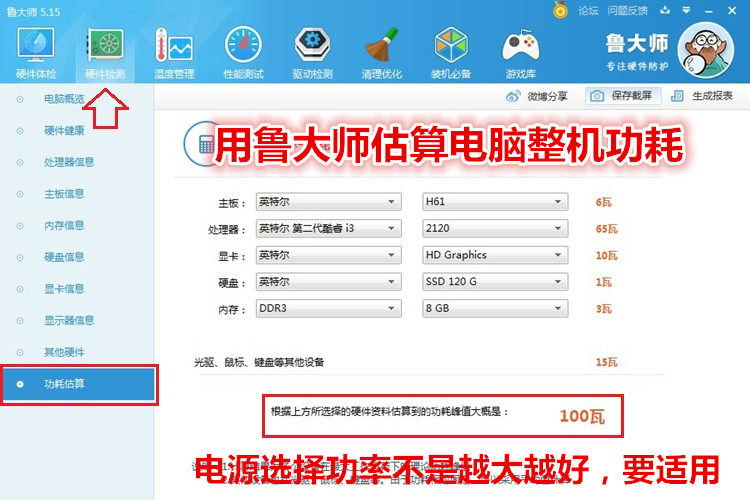Image resolution: width=750 pixels, height=500 pixels.
Task: Open 温度管理 temperature management
Action: point(174,53)
